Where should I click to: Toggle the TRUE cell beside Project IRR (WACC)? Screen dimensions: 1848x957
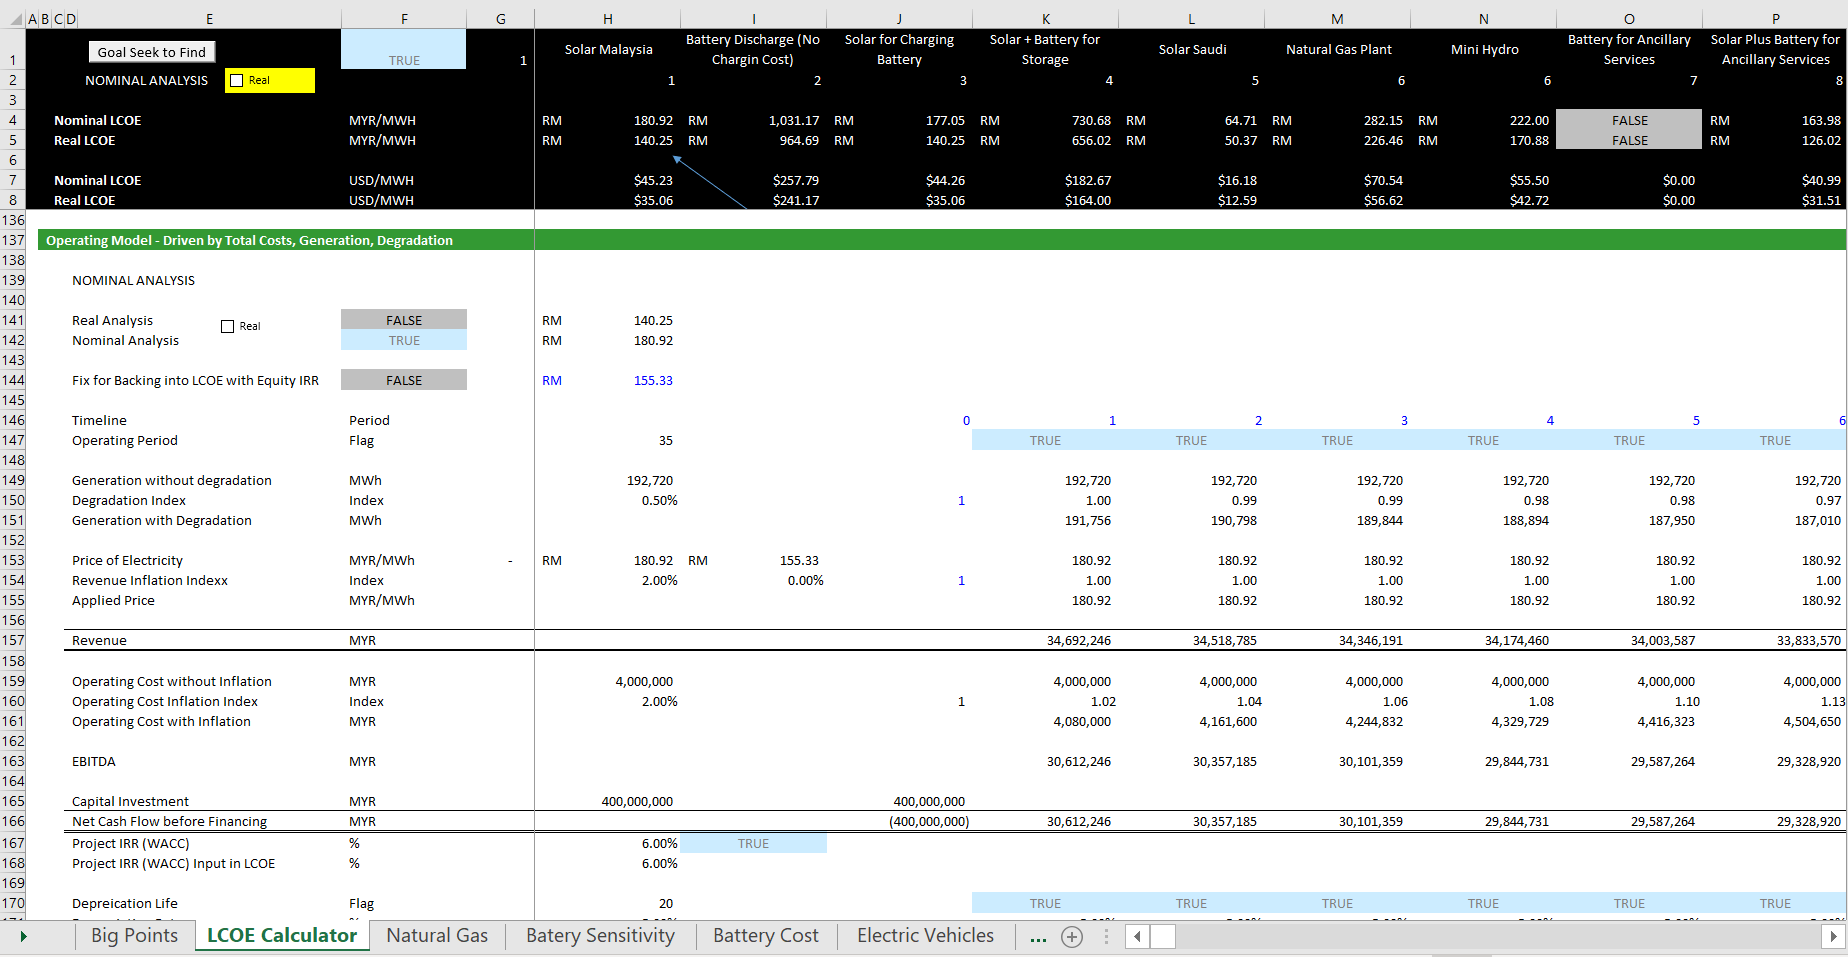[753, 843]
